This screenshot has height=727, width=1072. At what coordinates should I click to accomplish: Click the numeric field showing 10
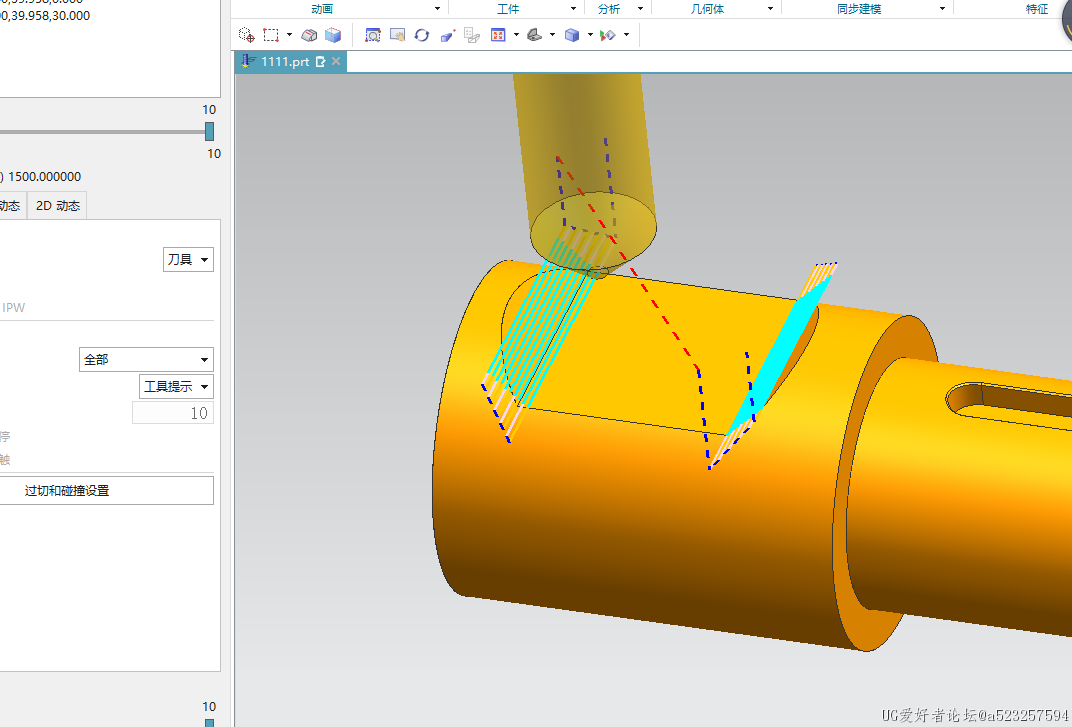[173, 413]
